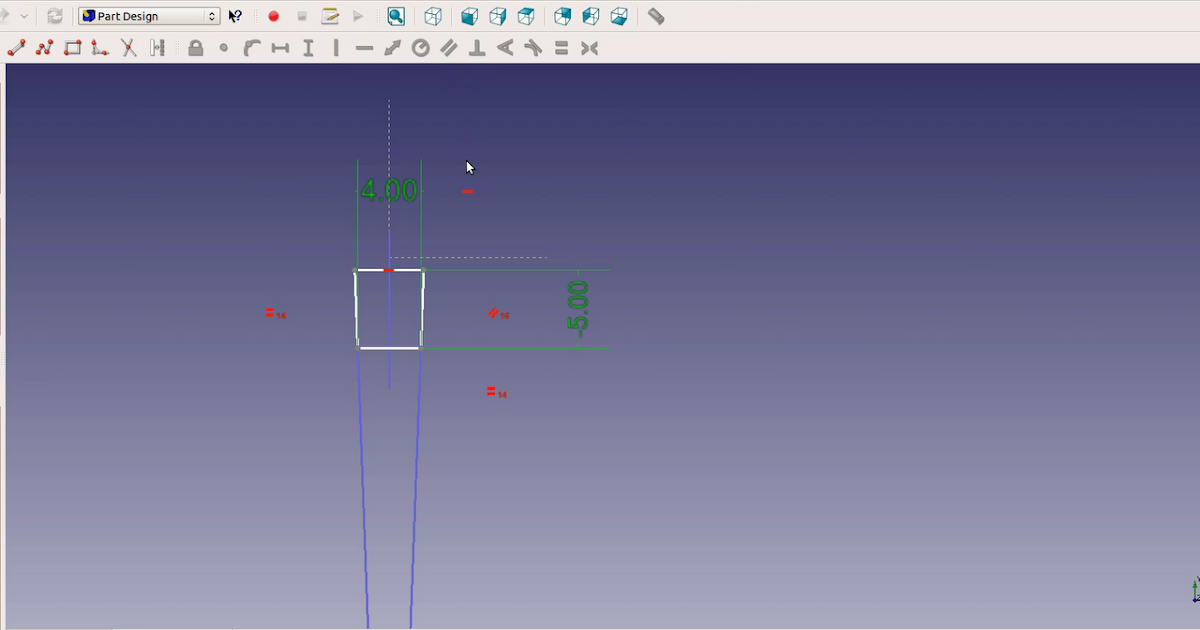
Task: Run the macro with the green play button
Action: [x=358, y=16]
